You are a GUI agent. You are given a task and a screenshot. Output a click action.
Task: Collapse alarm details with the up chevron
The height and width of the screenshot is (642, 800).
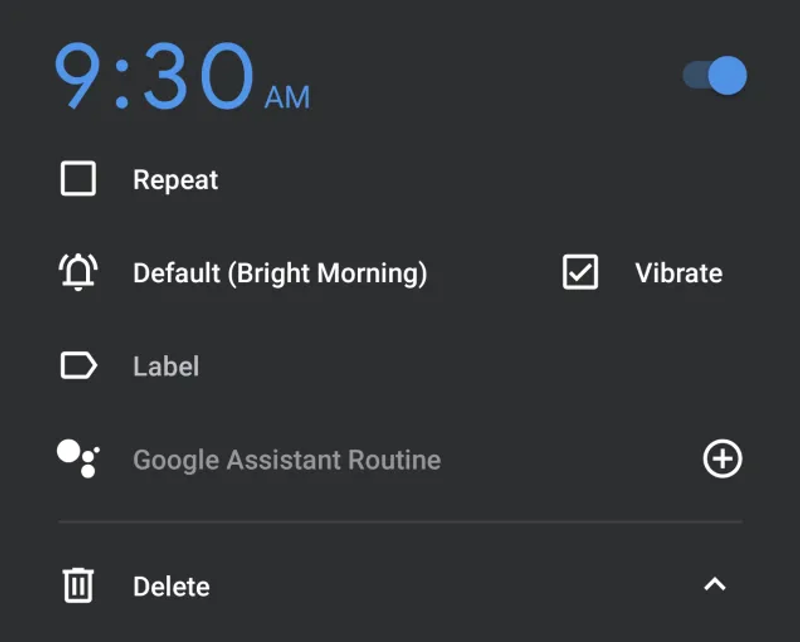click(715, 585)
